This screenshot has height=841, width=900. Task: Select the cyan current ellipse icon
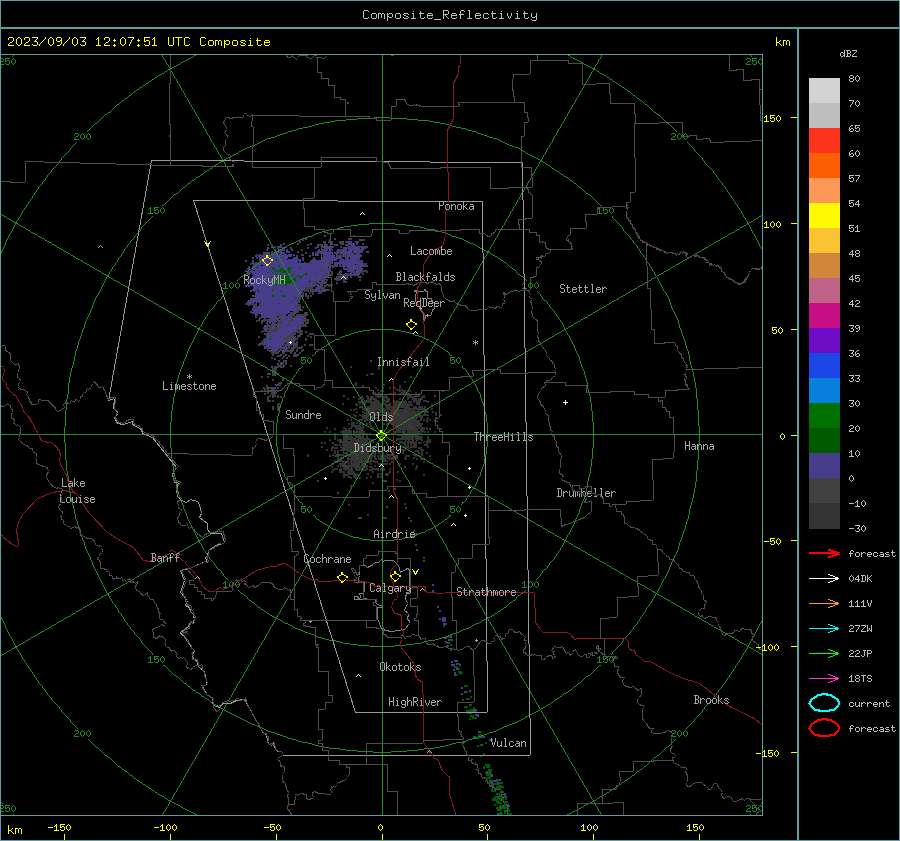click(824, 703)
